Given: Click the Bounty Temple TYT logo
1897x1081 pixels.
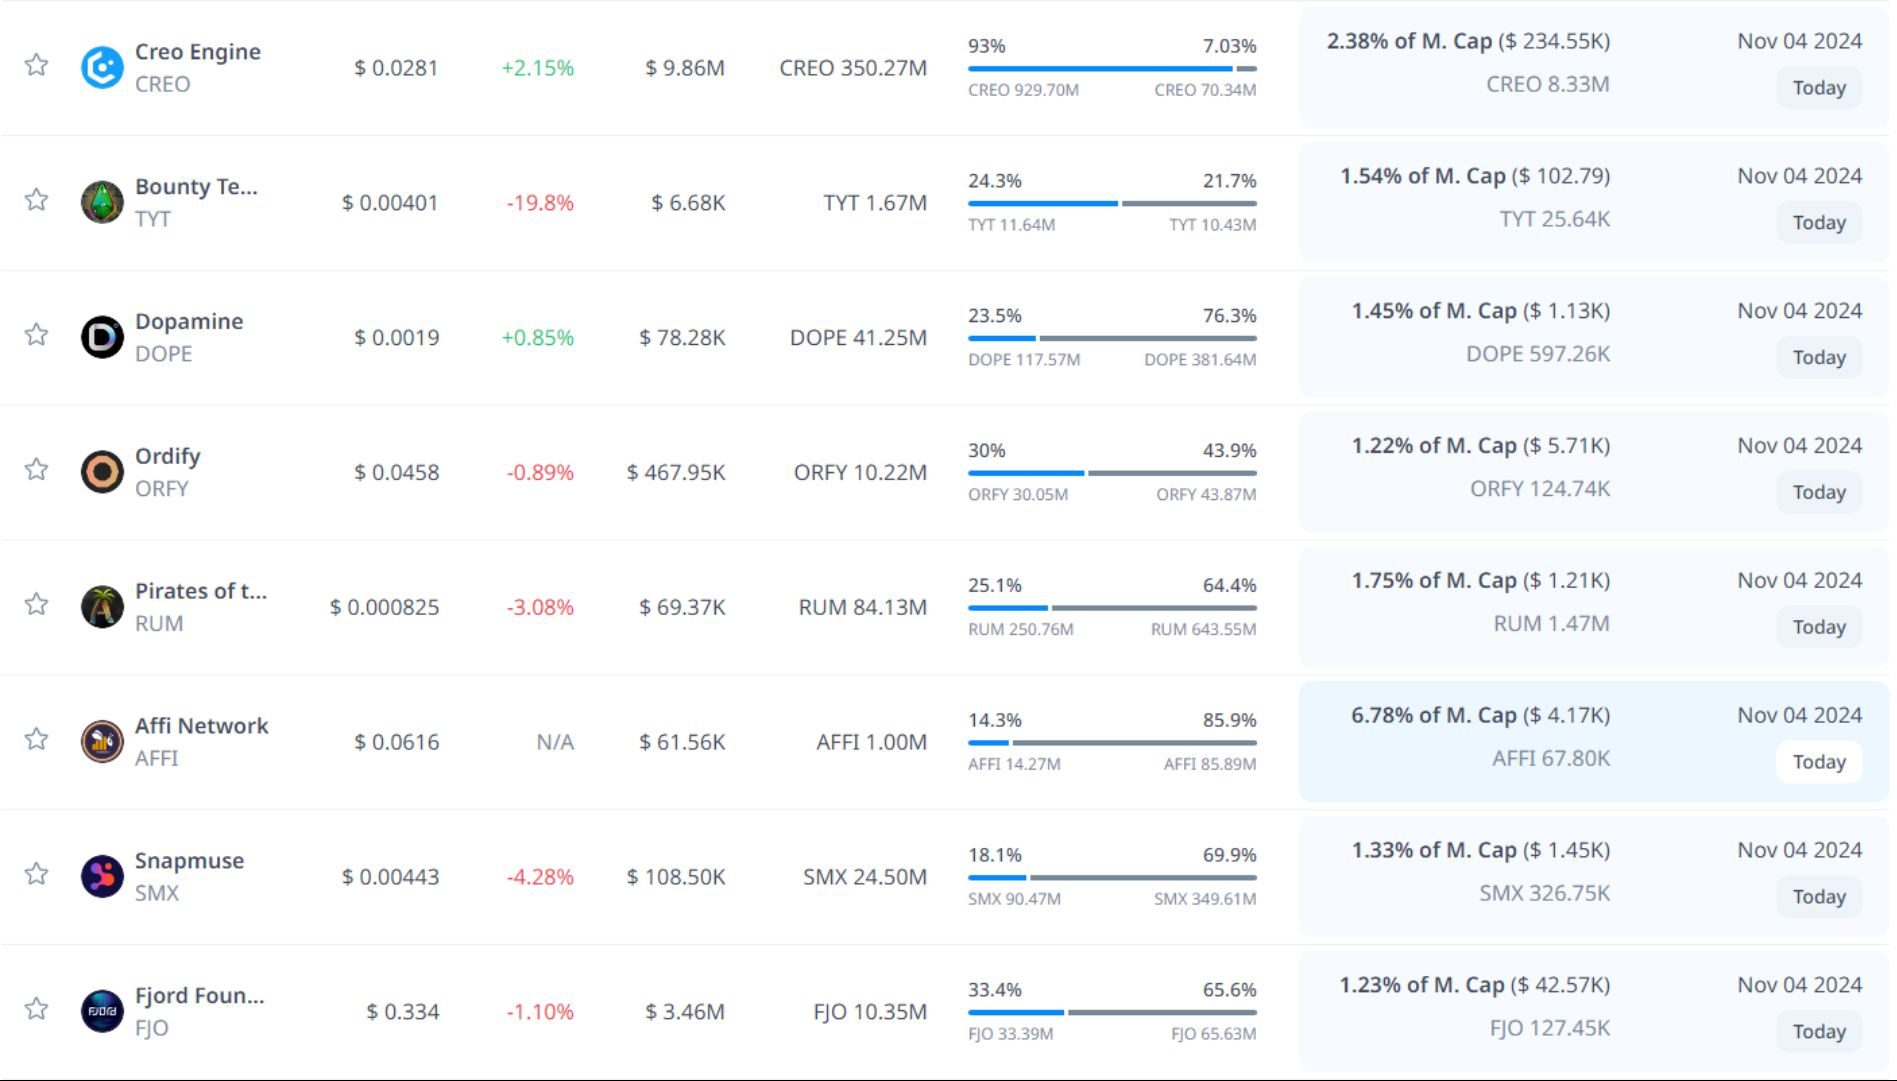Looking at the screenshot, I should pyautogui.click(x=102, y=203).
